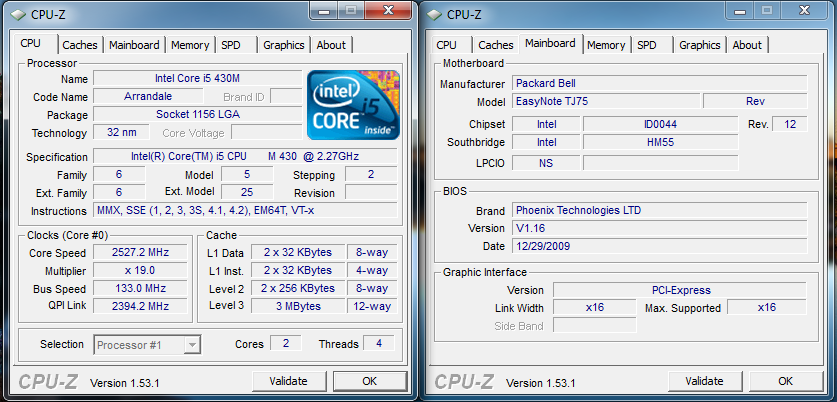Select the CPU tab in left window
The width and height of the screenshot is (837, 402).
(x=30, y=44)
